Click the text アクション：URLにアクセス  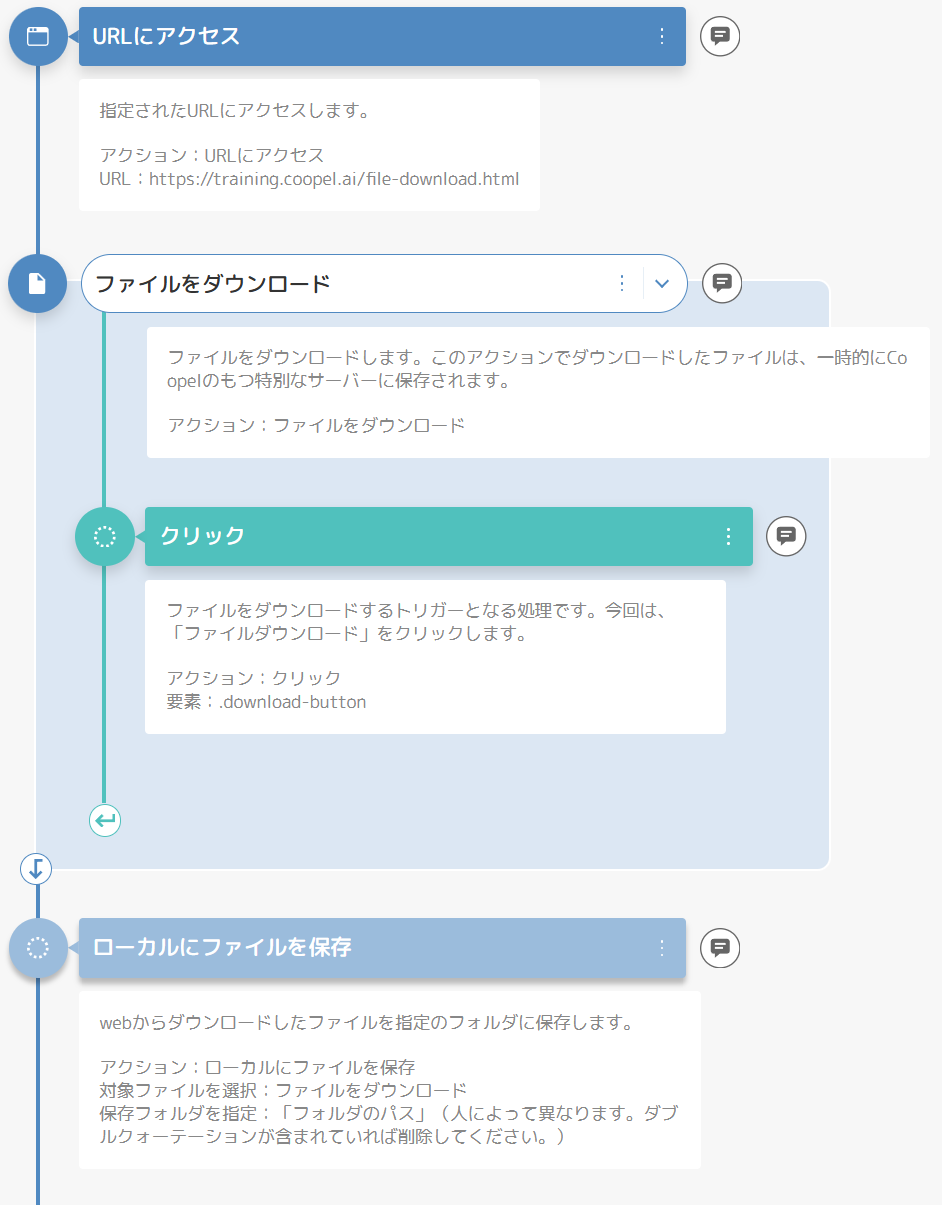click(x=212, y=156)
